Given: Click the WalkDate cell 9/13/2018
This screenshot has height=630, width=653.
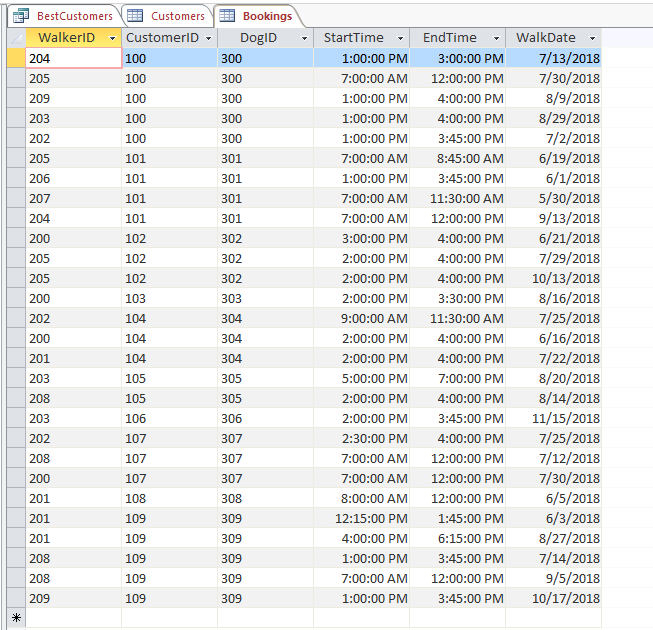Looking at the screenshot, I should (553, 218).
